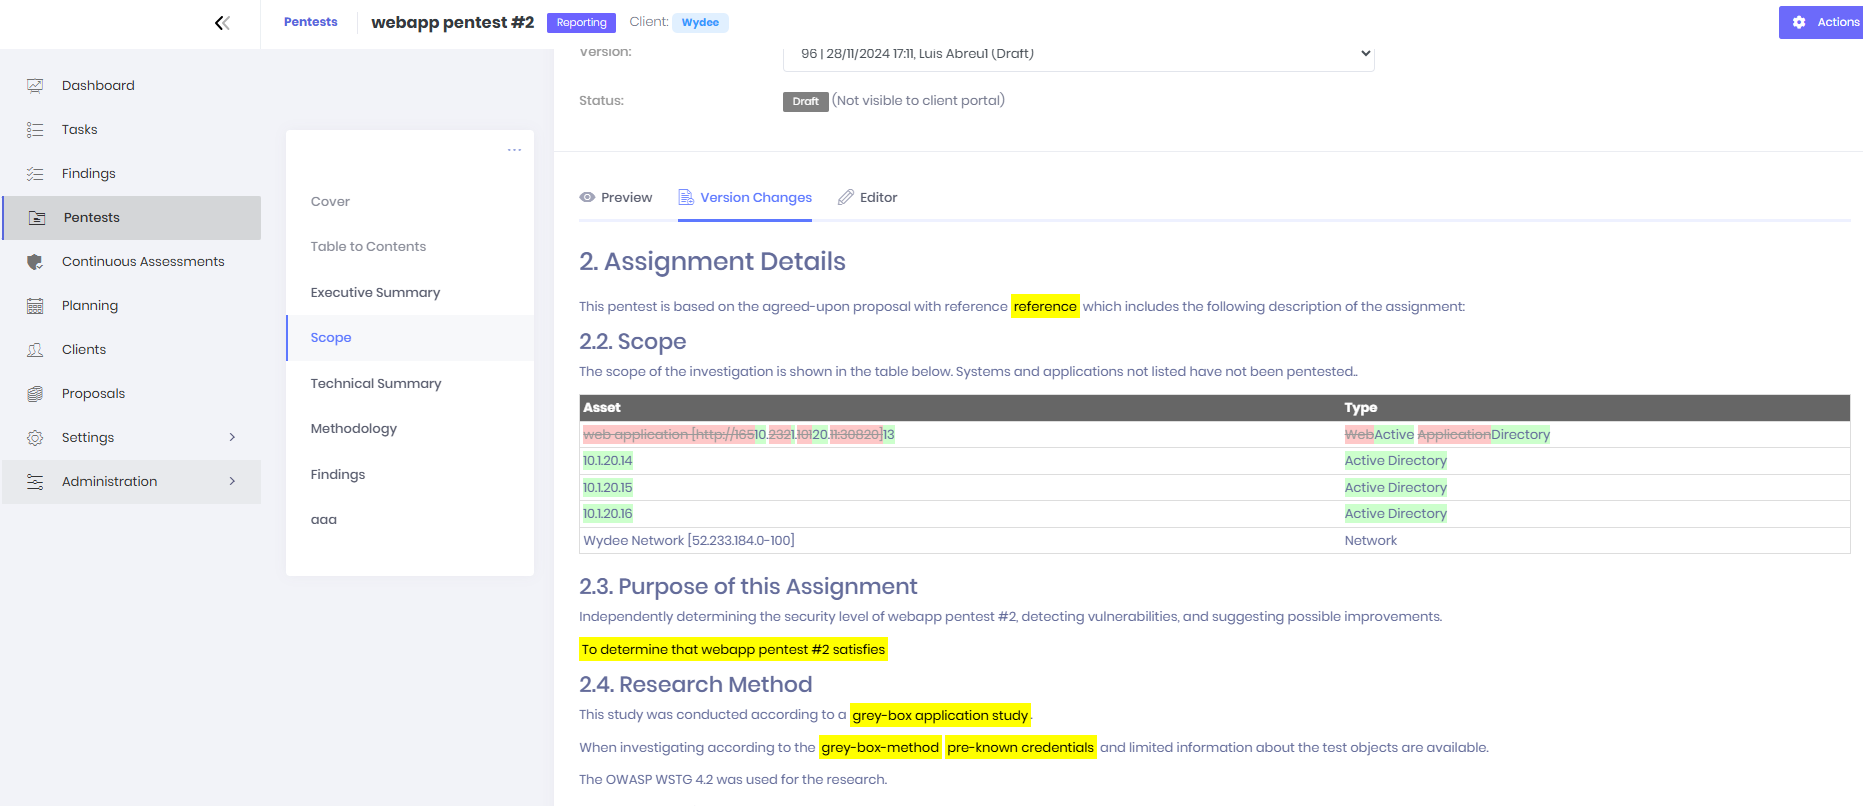
Task: Click asset 10.1.20.14 in table
Action: 607,461
